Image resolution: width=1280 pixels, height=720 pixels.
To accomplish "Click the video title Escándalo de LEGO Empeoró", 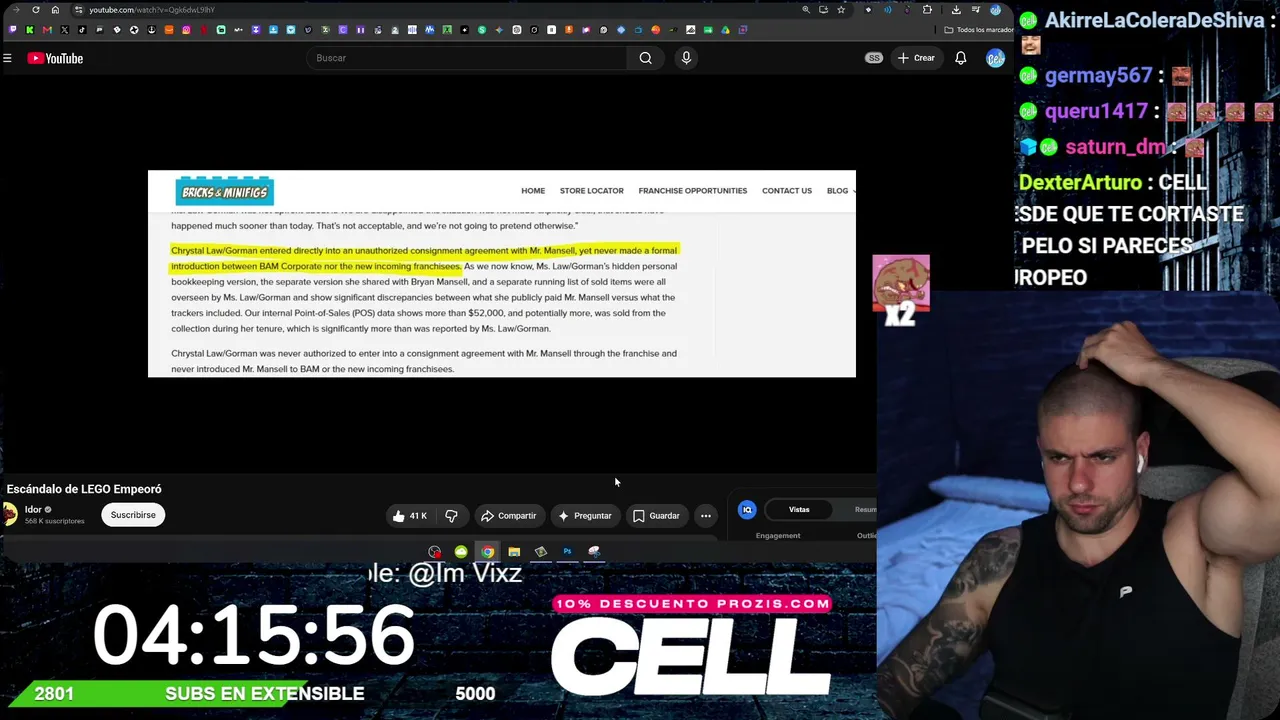I will (x=84, y=489).
